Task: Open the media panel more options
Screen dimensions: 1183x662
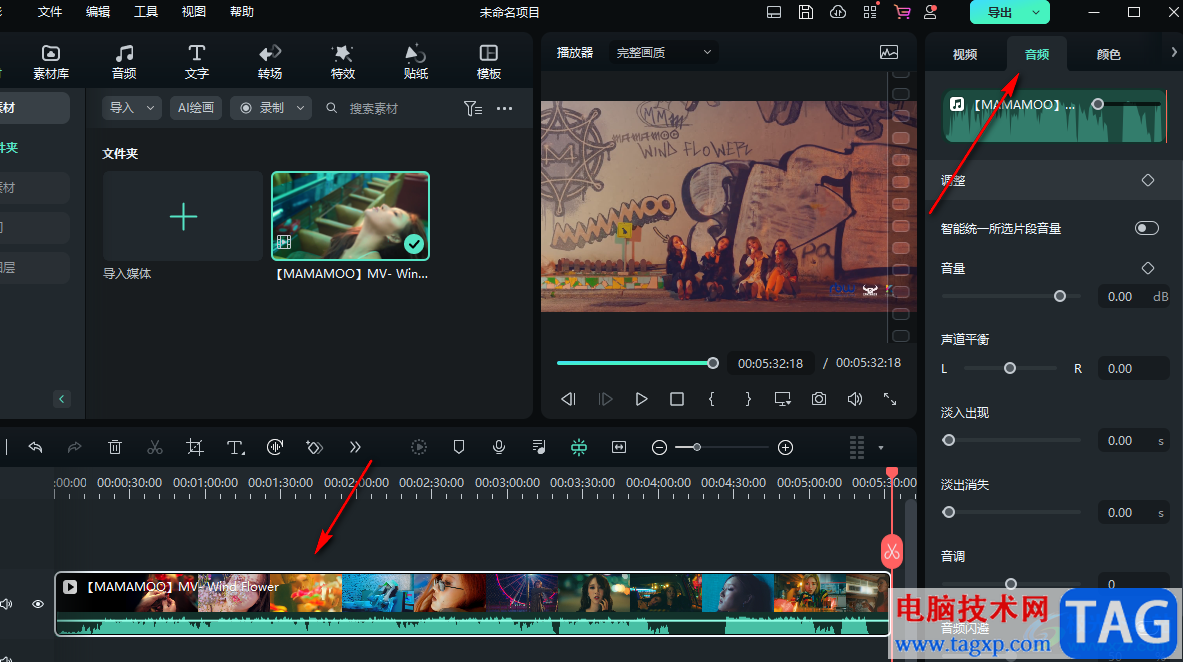Action: click(505, 109)
